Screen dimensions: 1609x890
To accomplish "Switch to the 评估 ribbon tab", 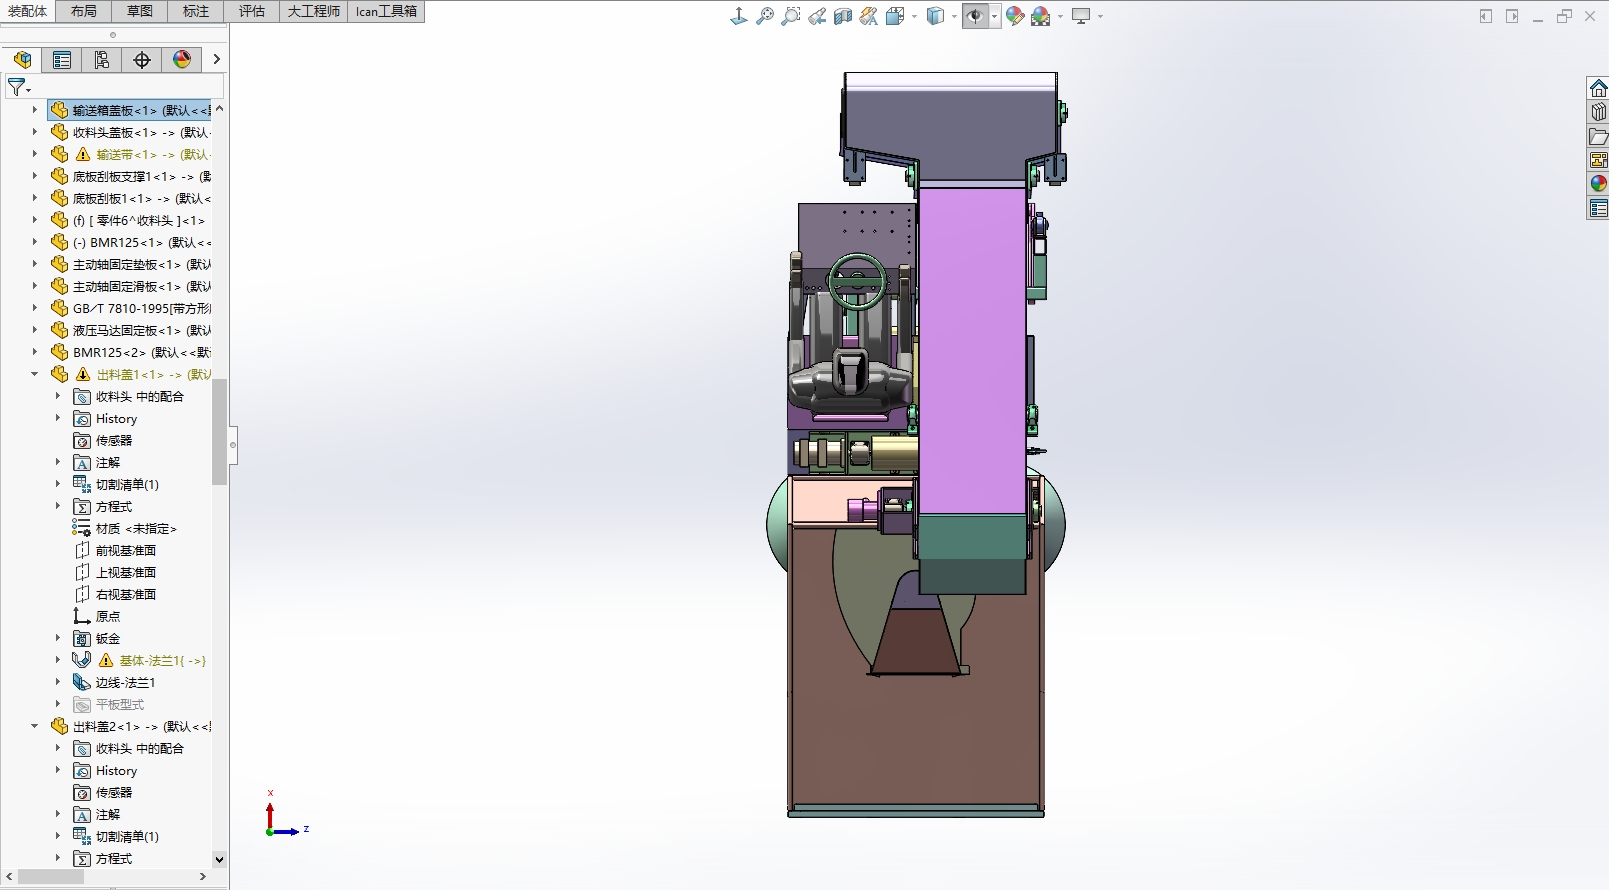I will point(252,11).
